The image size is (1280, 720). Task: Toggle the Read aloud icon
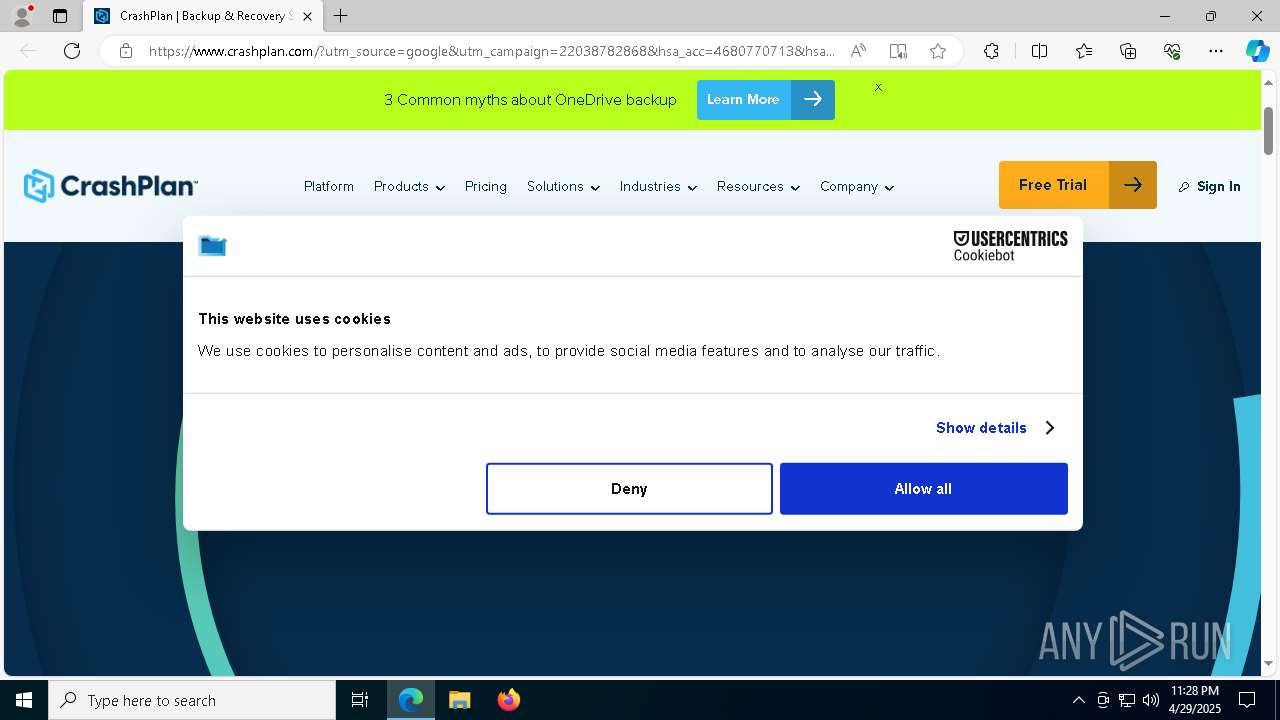[858, 51]
